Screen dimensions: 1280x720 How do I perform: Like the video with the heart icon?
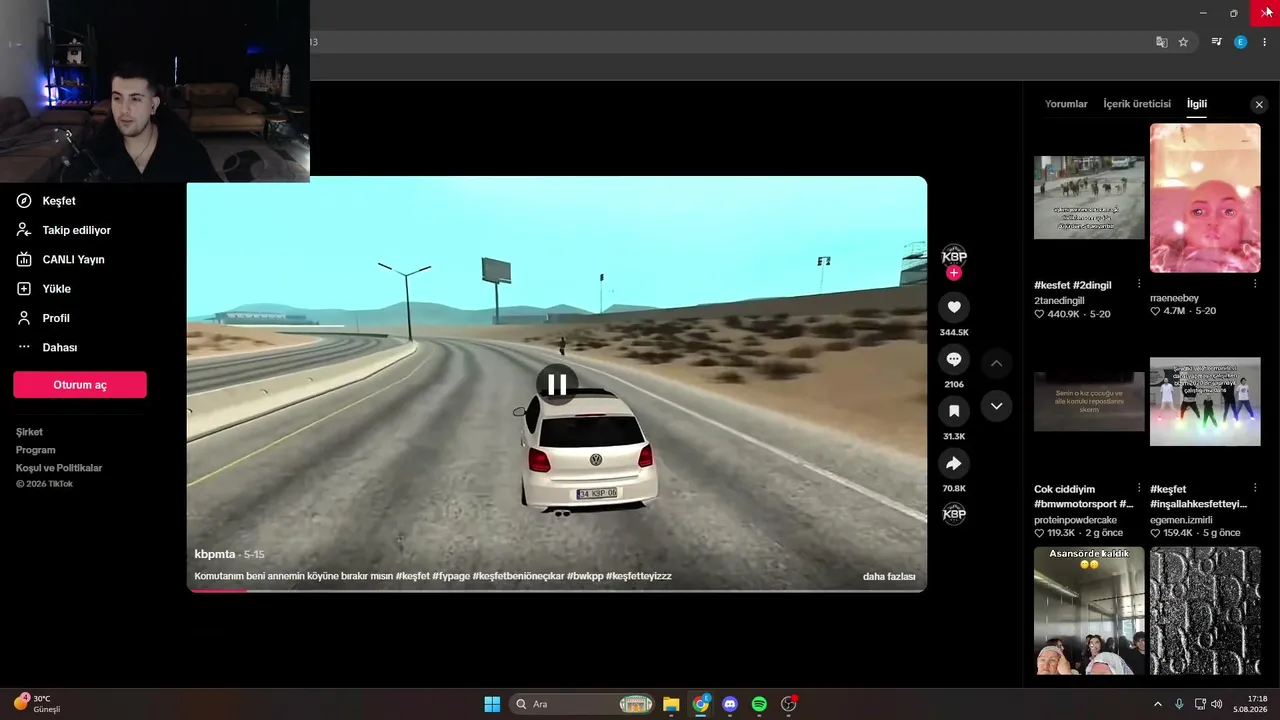(x=954, y=307)
